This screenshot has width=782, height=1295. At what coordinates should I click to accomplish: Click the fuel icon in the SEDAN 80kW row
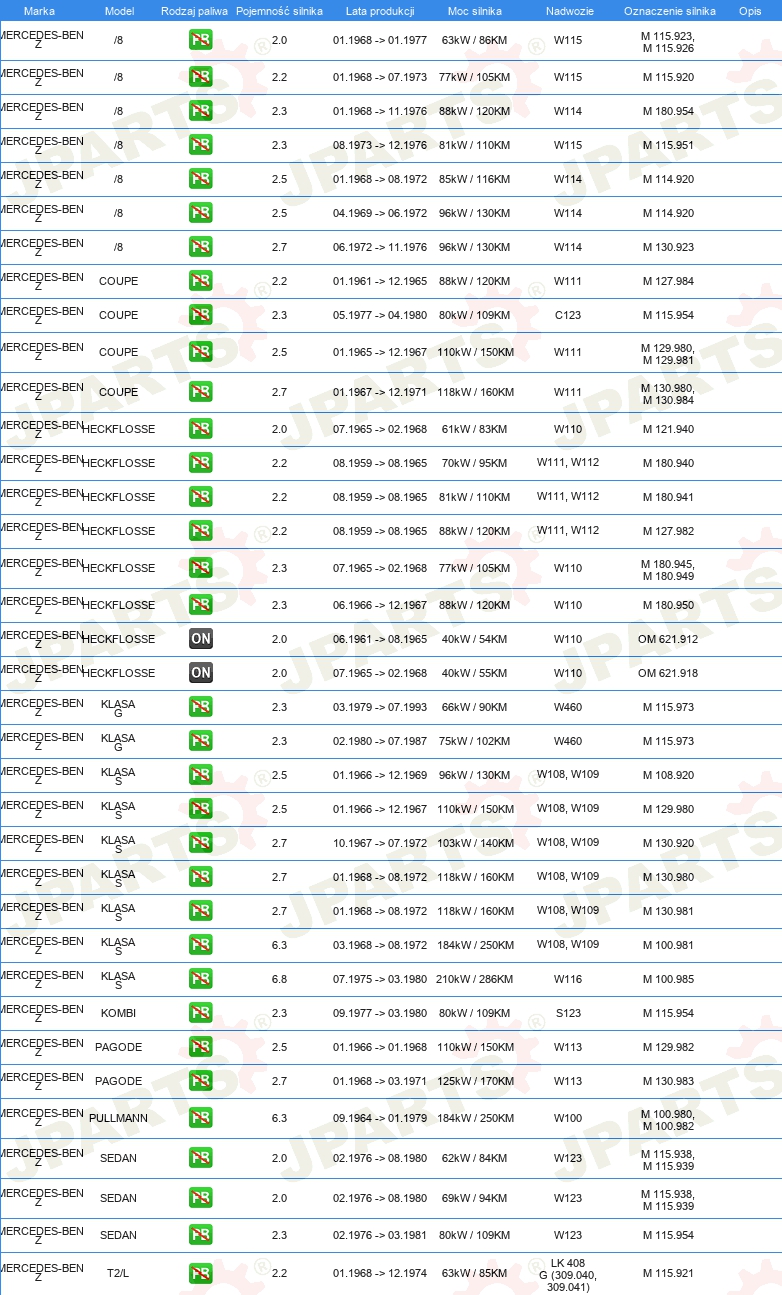[x=200, y=1235]
